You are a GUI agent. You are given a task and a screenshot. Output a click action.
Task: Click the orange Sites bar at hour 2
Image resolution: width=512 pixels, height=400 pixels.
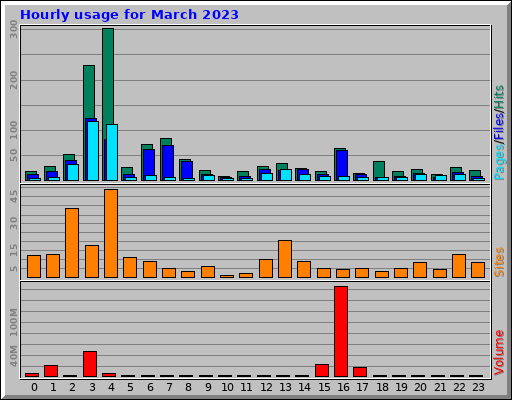pyautogui.click(x=72, y=243)
